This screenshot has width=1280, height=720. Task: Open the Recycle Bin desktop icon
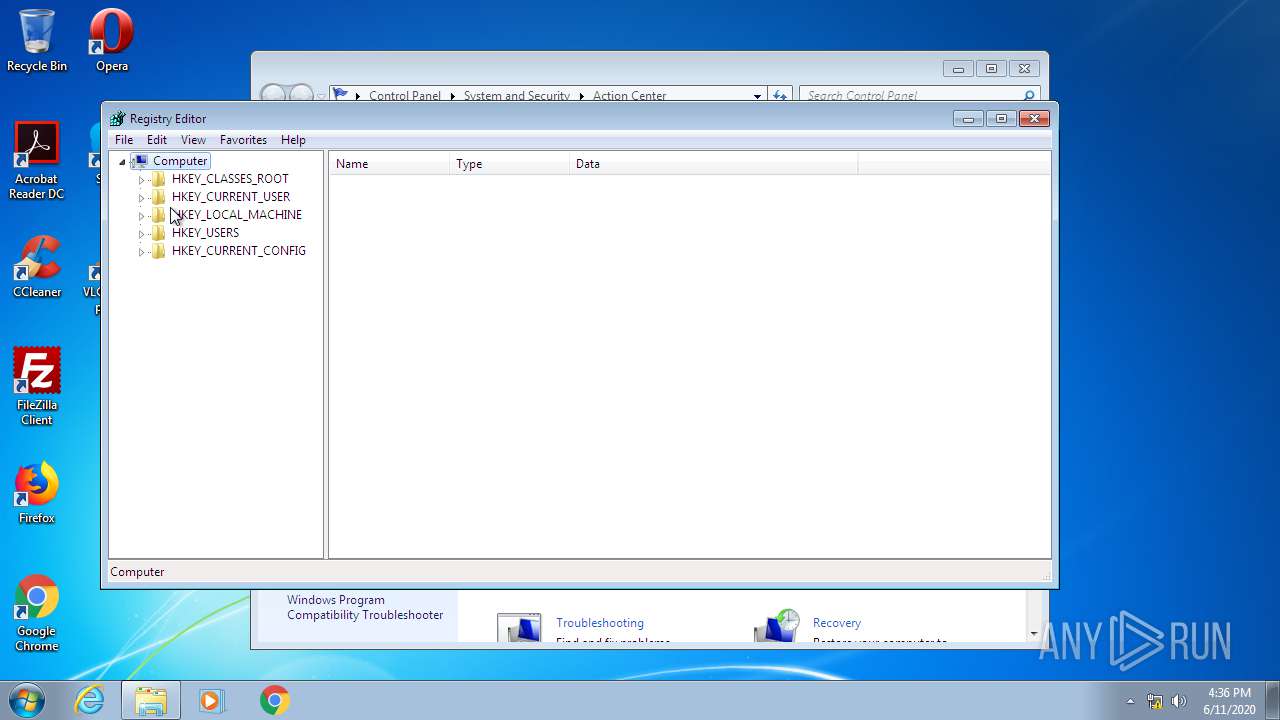37,40
